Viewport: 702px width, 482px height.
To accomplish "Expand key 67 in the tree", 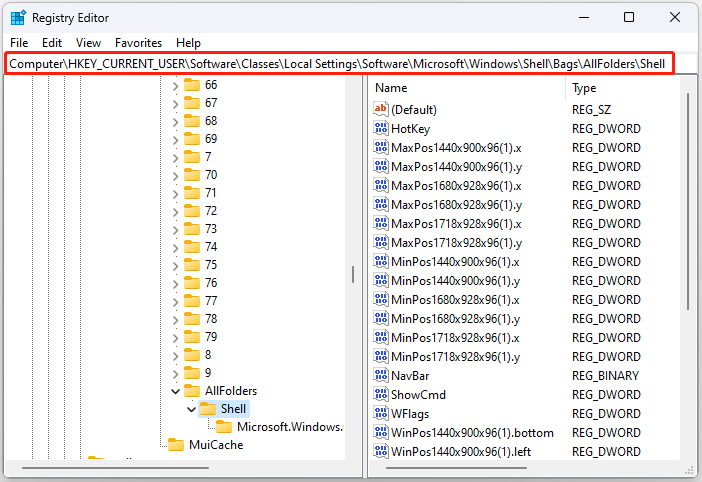I will tap(176, 103).
